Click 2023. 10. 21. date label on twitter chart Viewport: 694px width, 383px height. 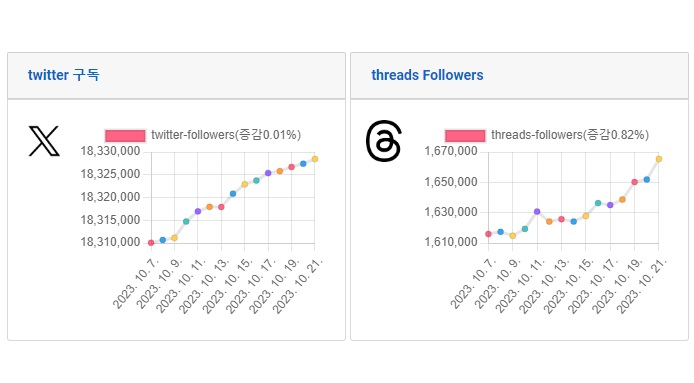[x=297, y=286]
